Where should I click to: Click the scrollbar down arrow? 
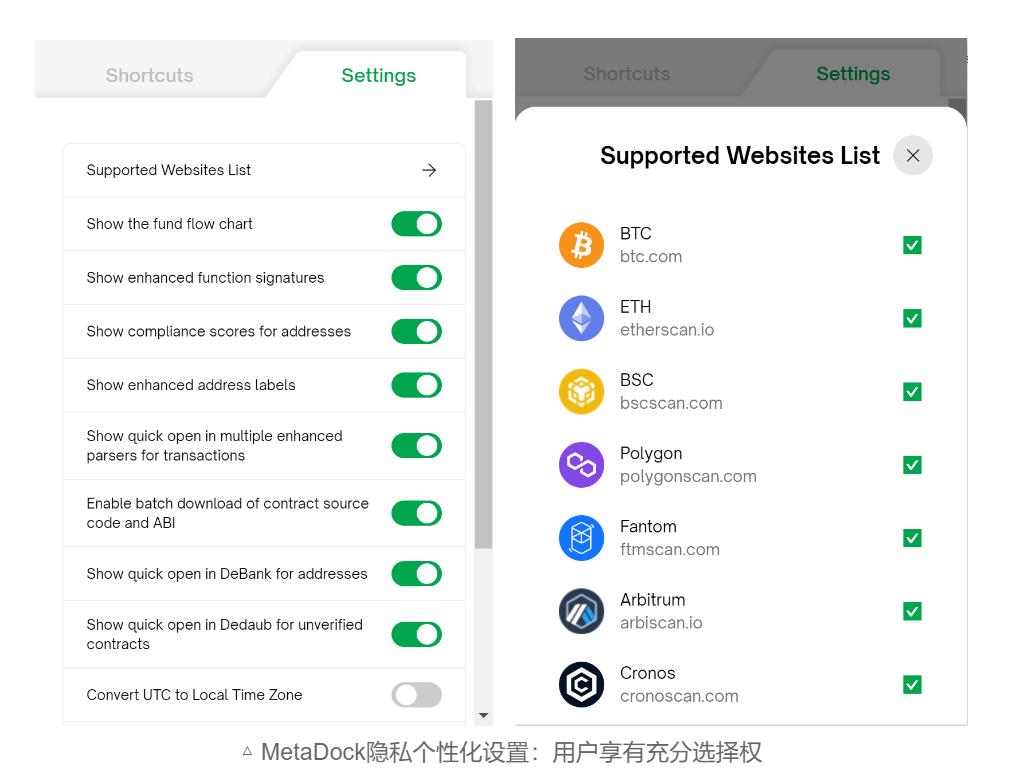point(484,716)
